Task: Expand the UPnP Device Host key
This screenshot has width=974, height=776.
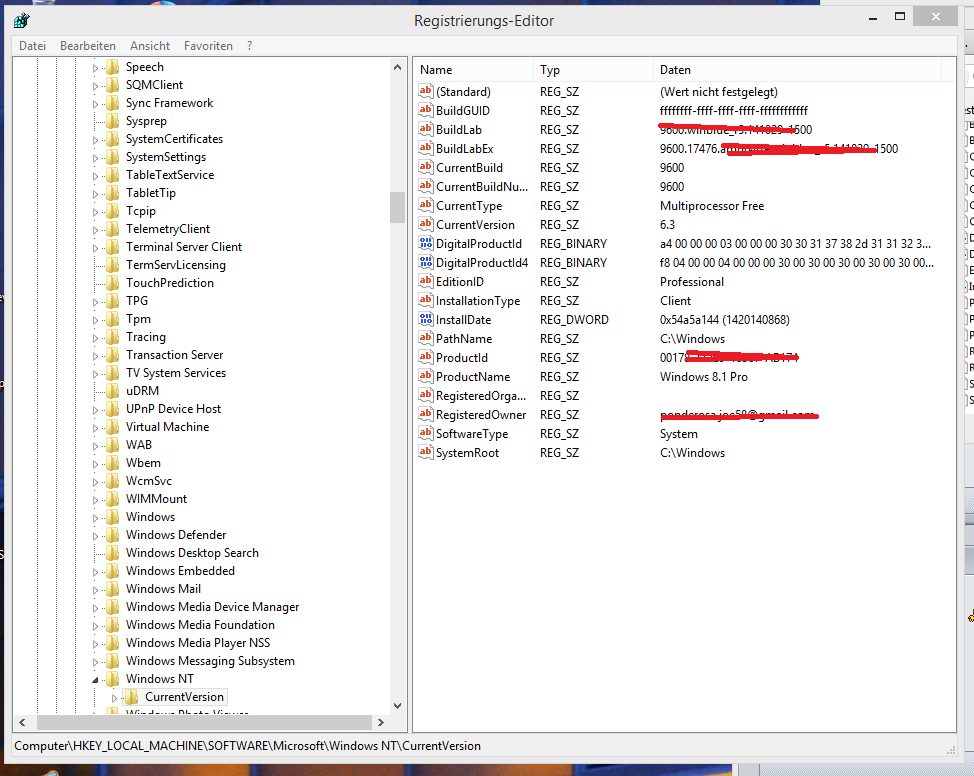Action: [95, 410]
